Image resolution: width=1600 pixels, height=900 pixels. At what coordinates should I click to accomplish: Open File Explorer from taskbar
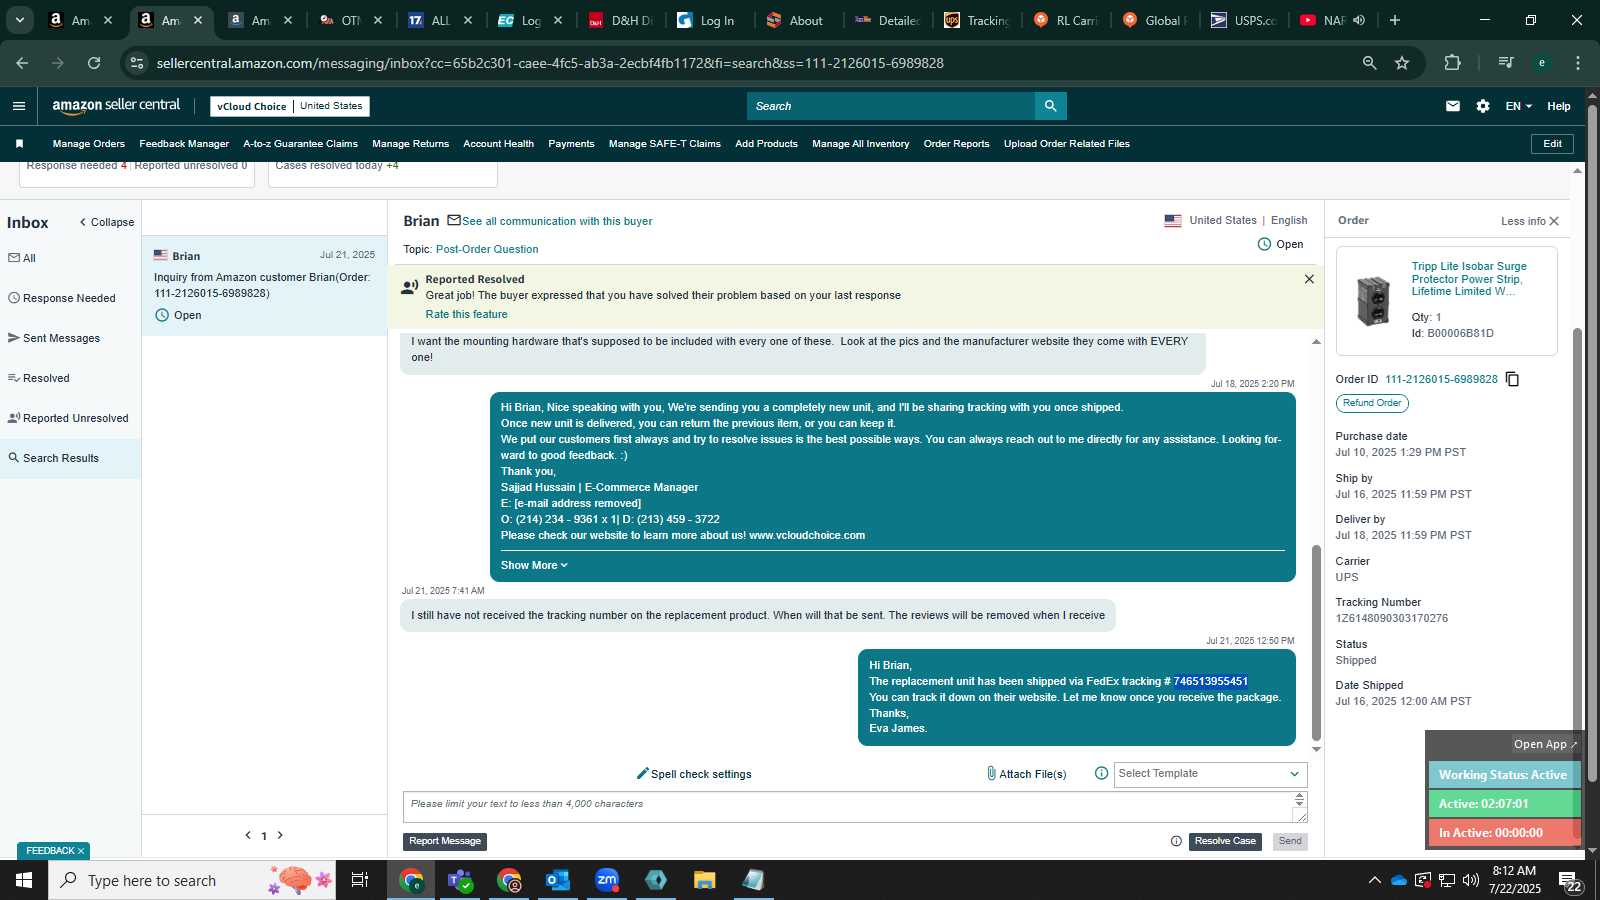[705, 880]
